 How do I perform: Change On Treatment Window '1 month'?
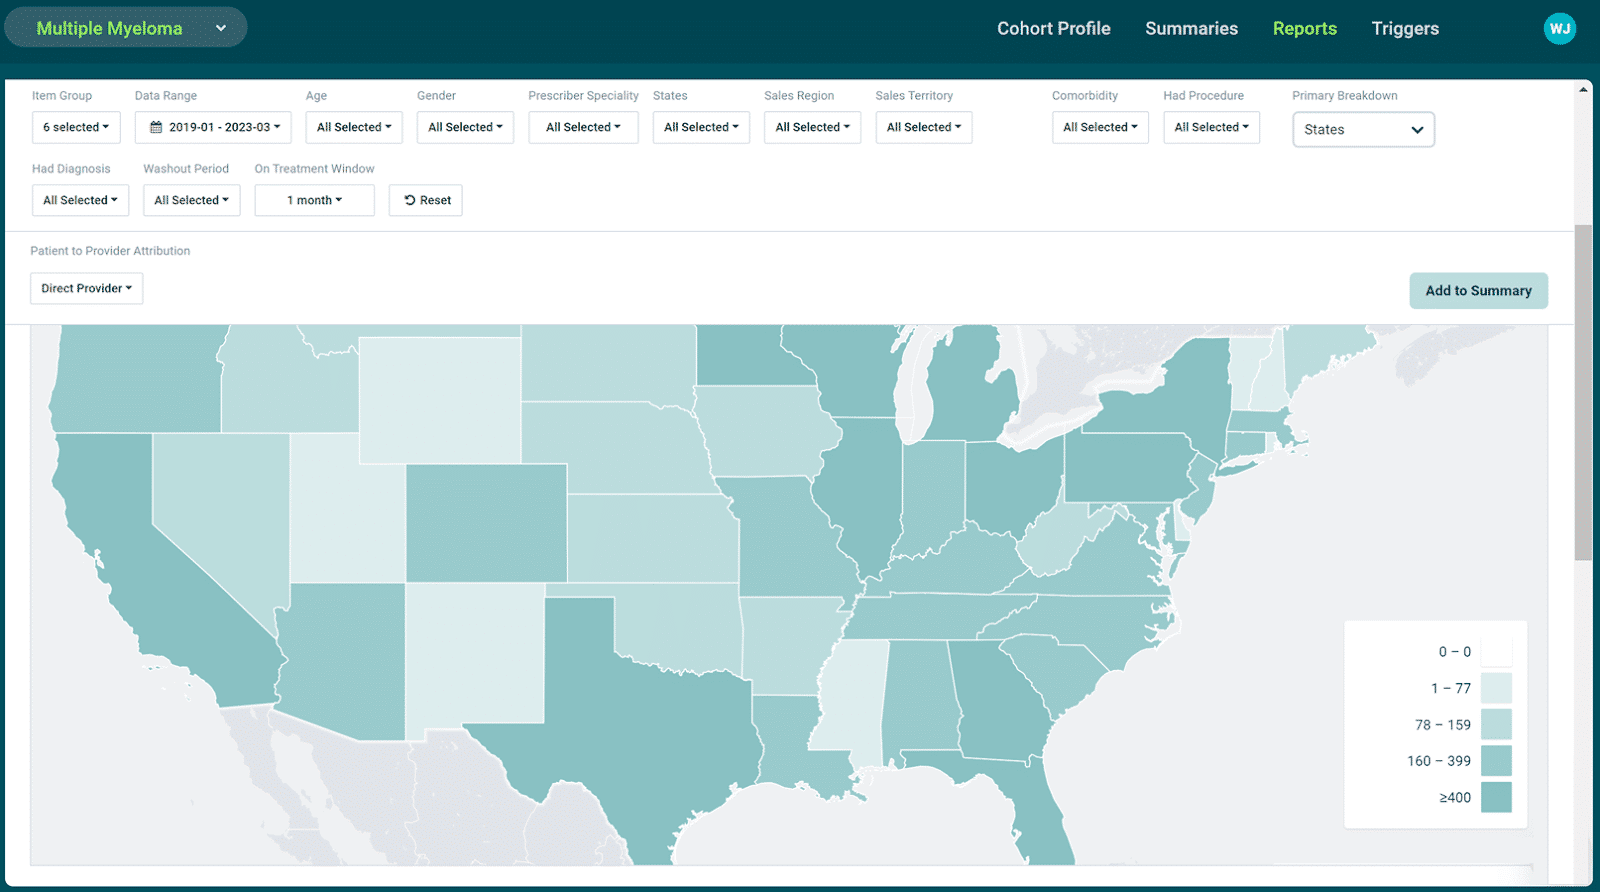point(314,200)
